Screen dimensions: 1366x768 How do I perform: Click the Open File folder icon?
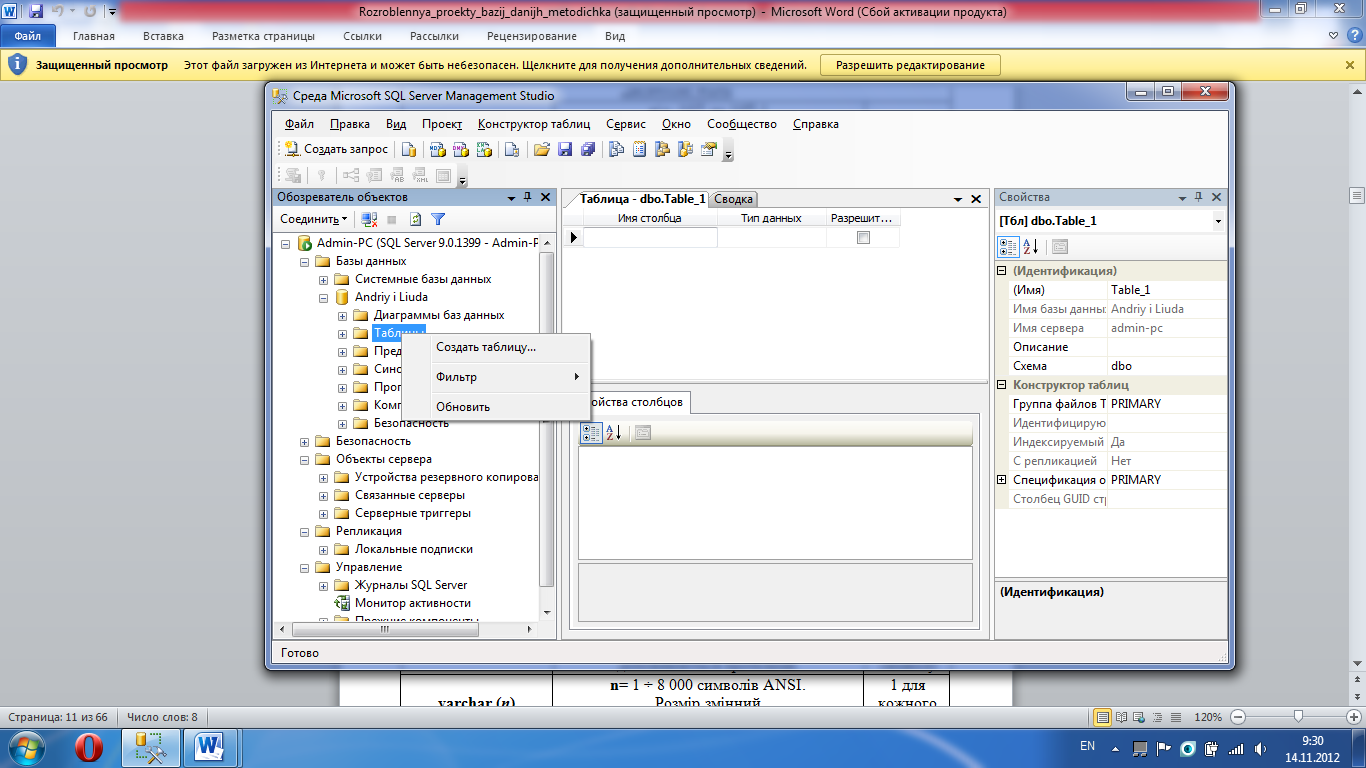point(541,149)
